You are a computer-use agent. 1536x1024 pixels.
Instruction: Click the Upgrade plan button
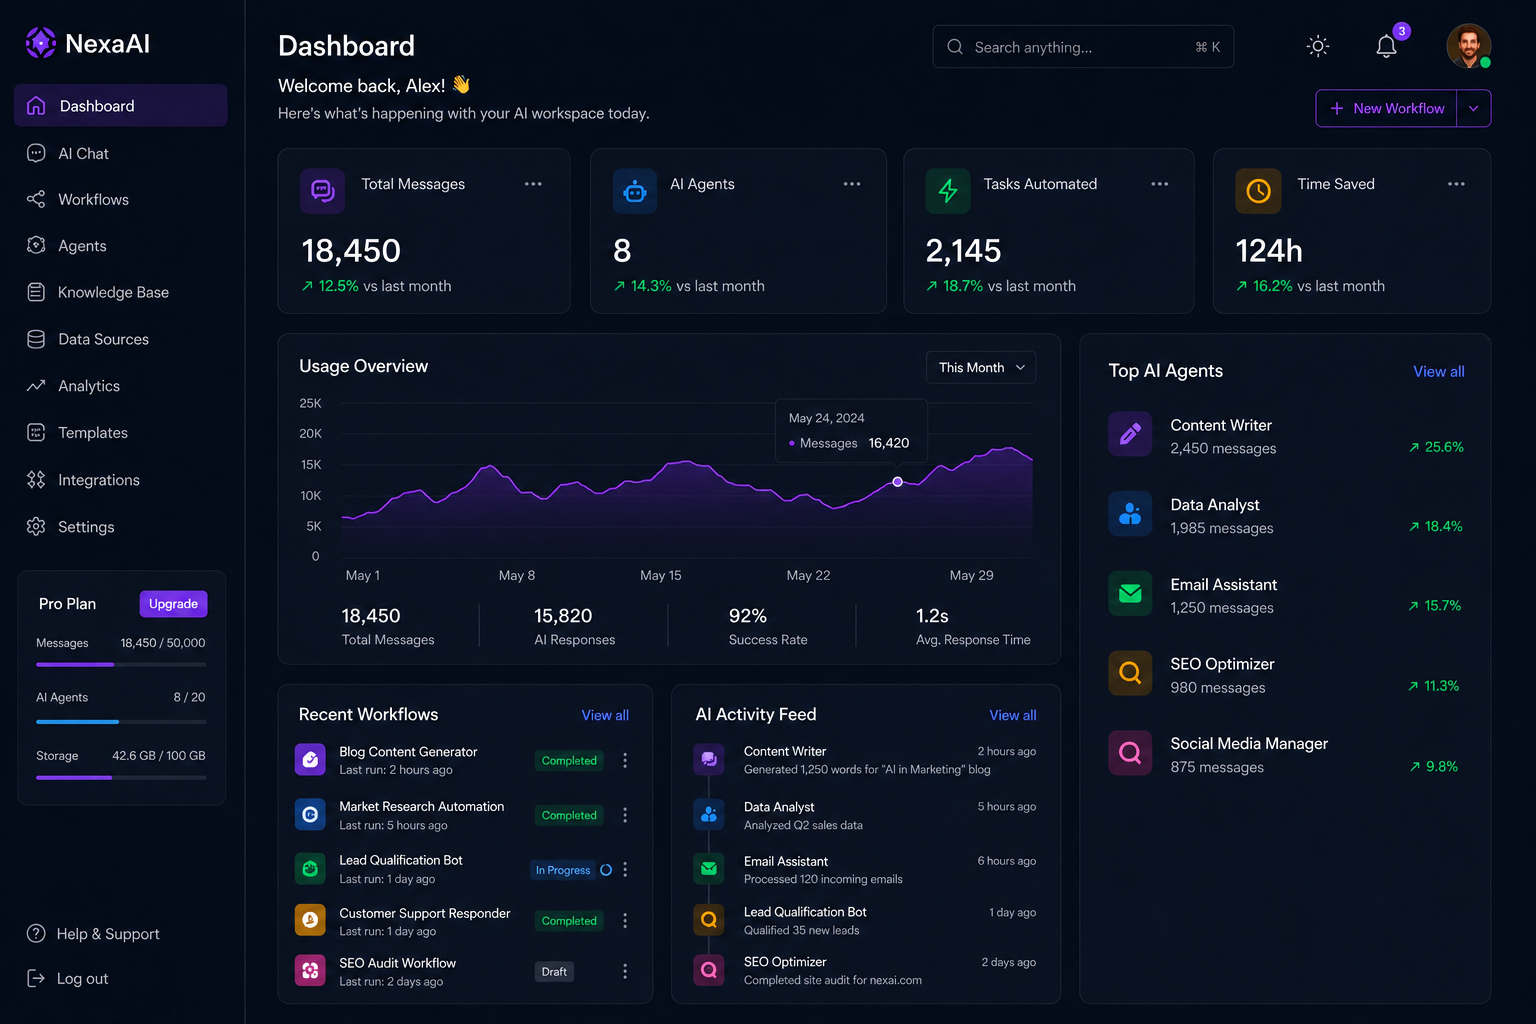tap(173, 604)
